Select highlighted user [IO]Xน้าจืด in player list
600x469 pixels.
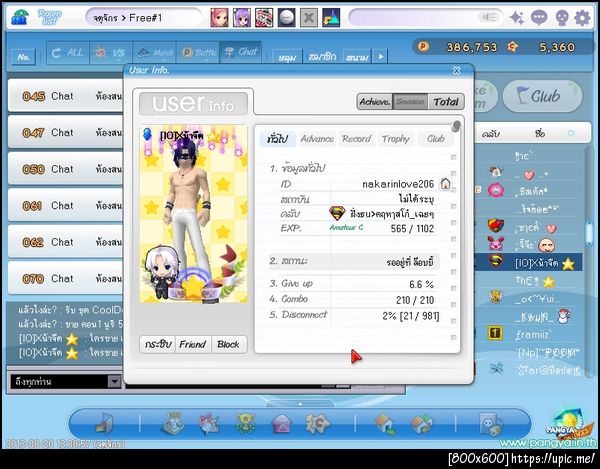pos(528,262)
